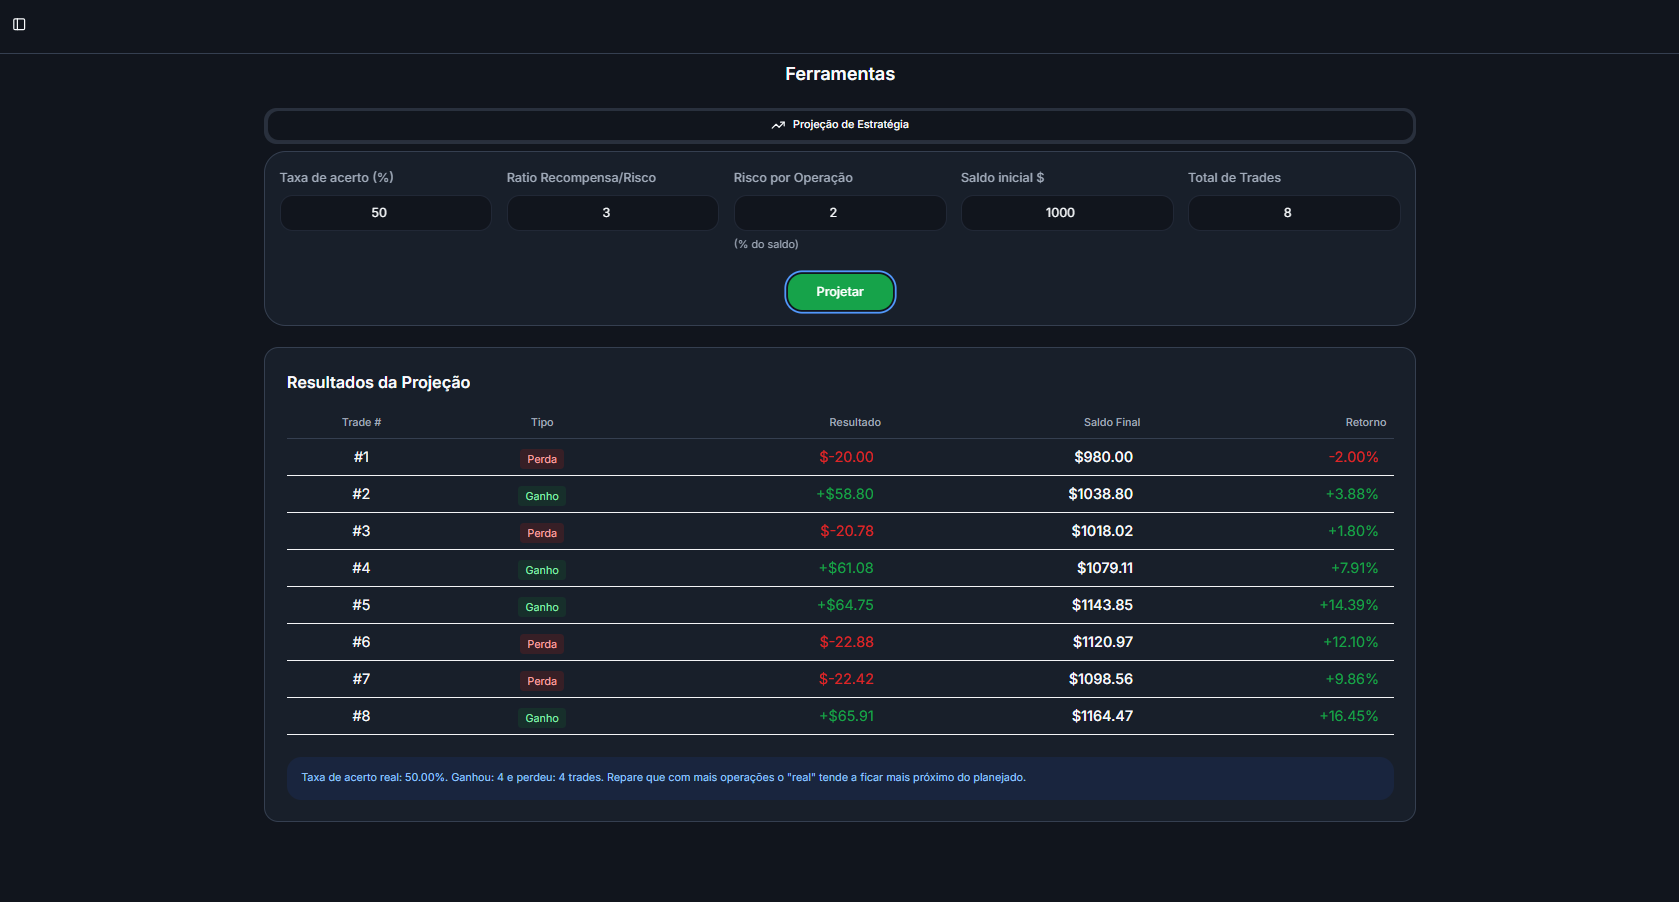Click the Perda badge on trade #1
The image size is (1679, 902).
542,459
